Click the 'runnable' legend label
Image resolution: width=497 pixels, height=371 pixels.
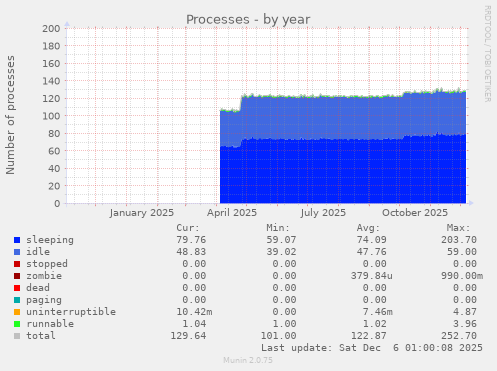click(50, 324)
